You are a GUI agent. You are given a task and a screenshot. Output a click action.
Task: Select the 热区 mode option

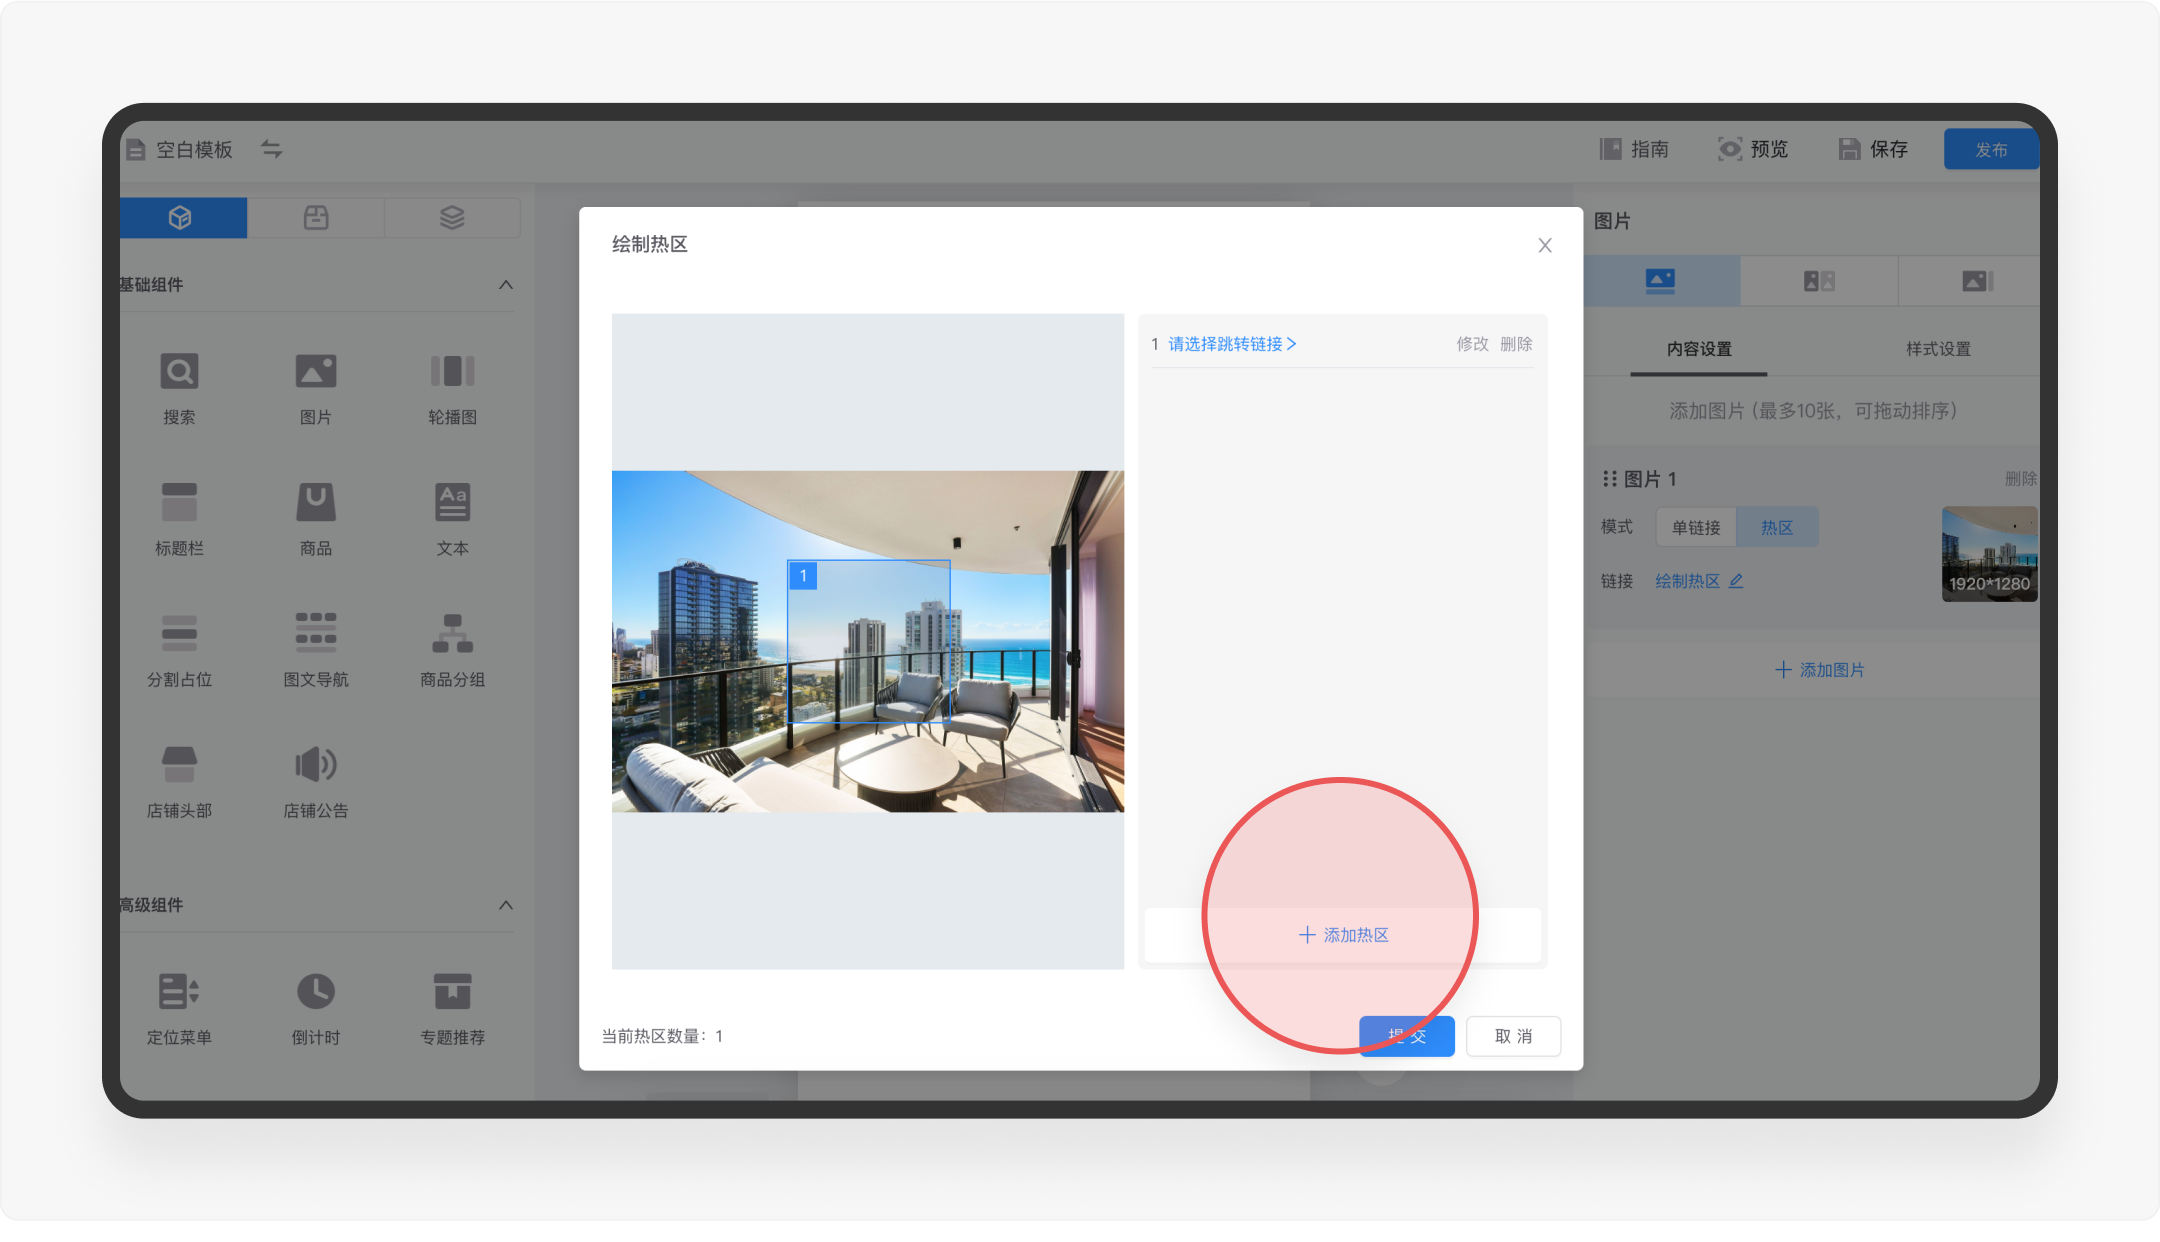click(1777, 527)
